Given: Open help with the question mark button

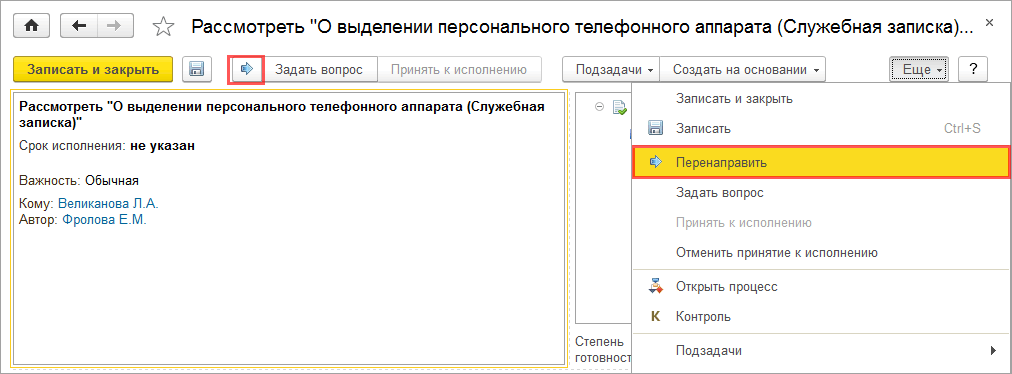Looking at the screenshot, I should click(x=973, y=69).
